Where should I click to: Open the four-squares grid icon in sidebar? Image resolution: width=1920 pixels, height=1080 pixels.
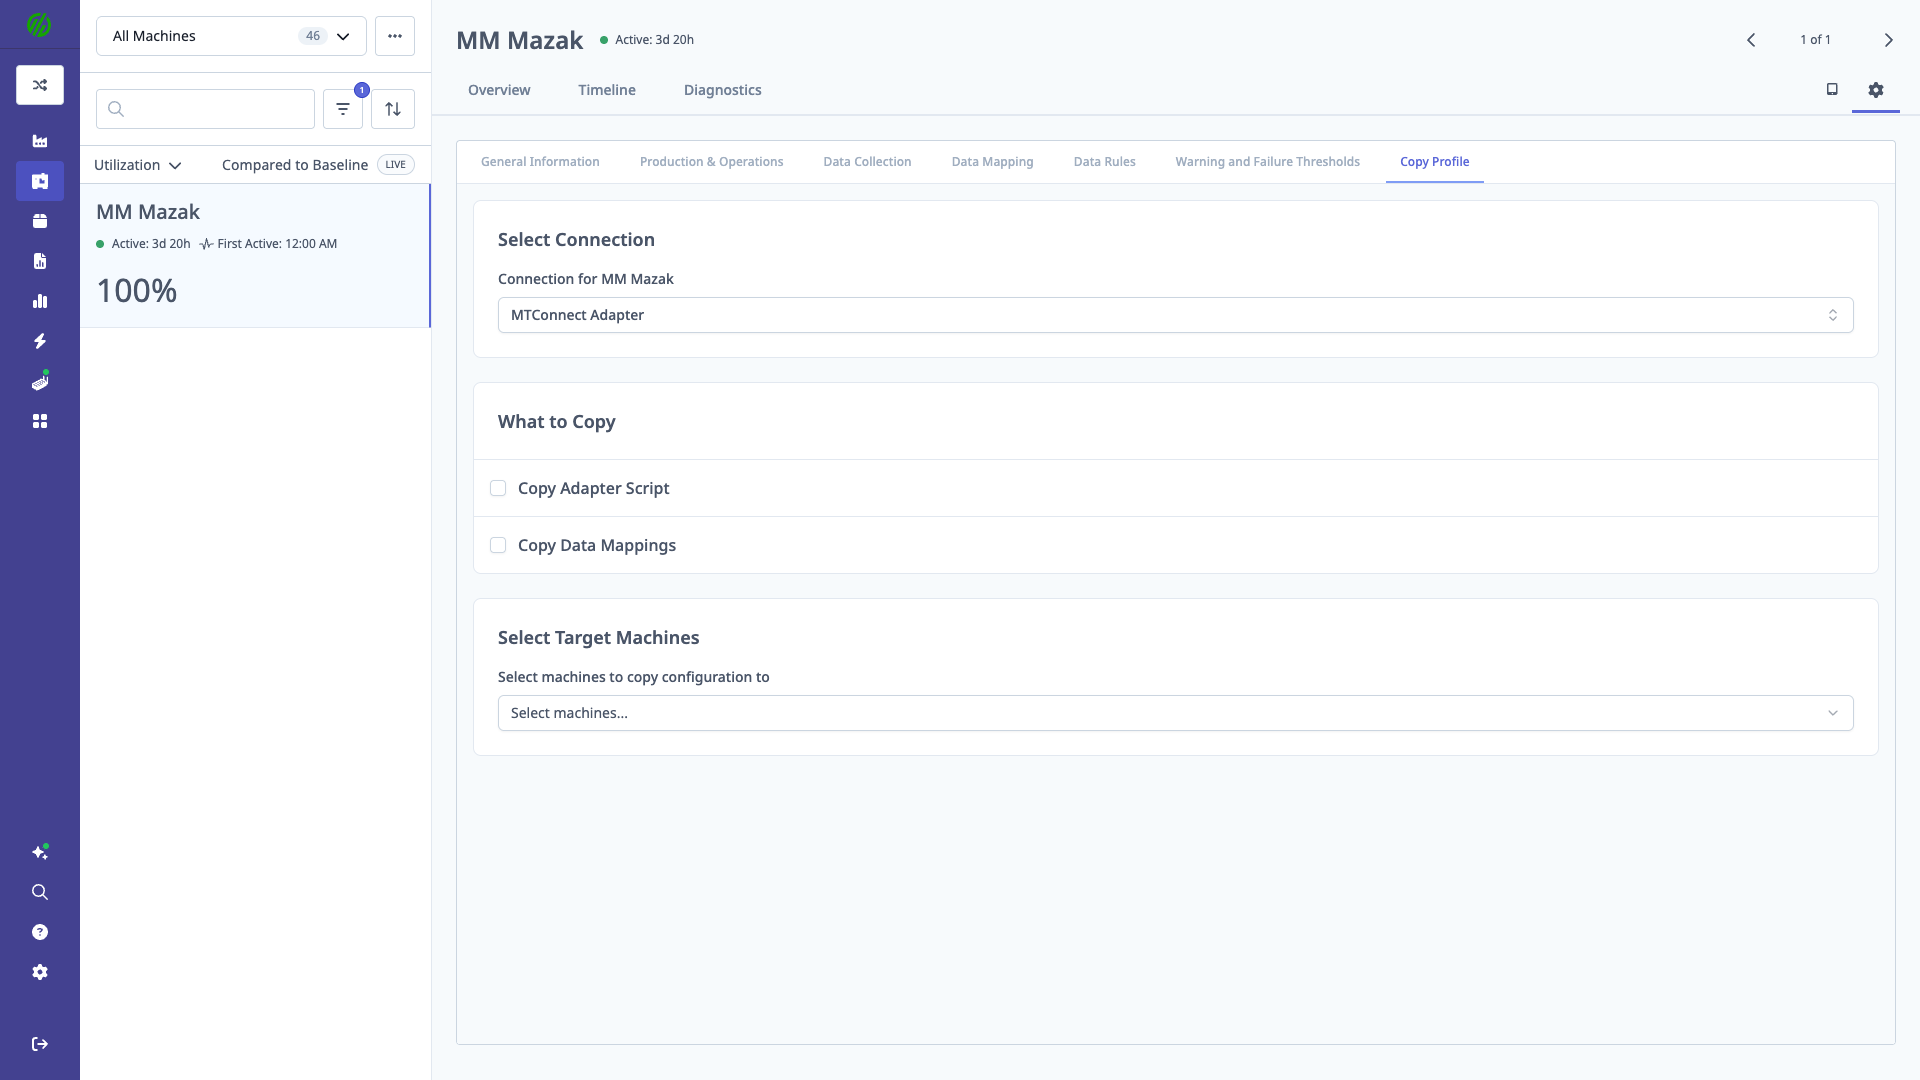[40, 421]
